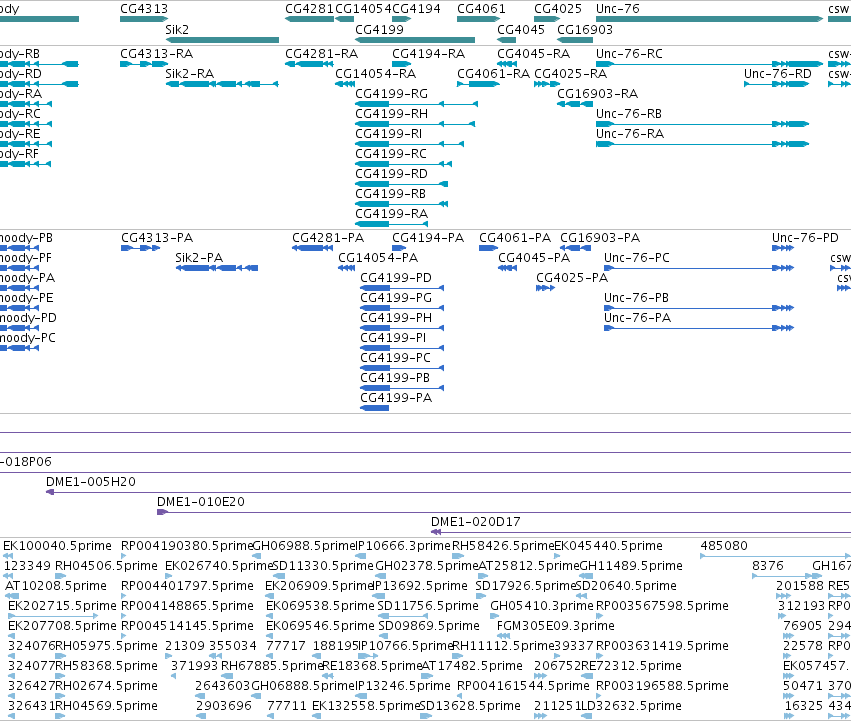Click transcript CG16903-RA label
Image resolution: width=851 pixels, height=721 pixels.
pyautogui.click(x=598, y=94)
